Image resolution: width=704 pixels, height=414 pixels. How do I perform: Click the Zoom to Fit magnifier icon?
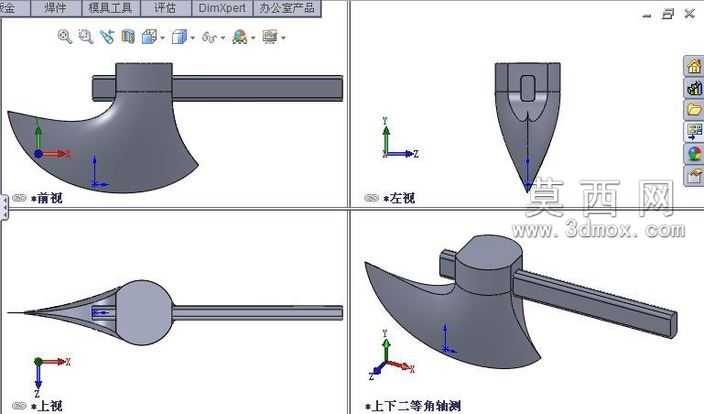(x=65, y=37)
